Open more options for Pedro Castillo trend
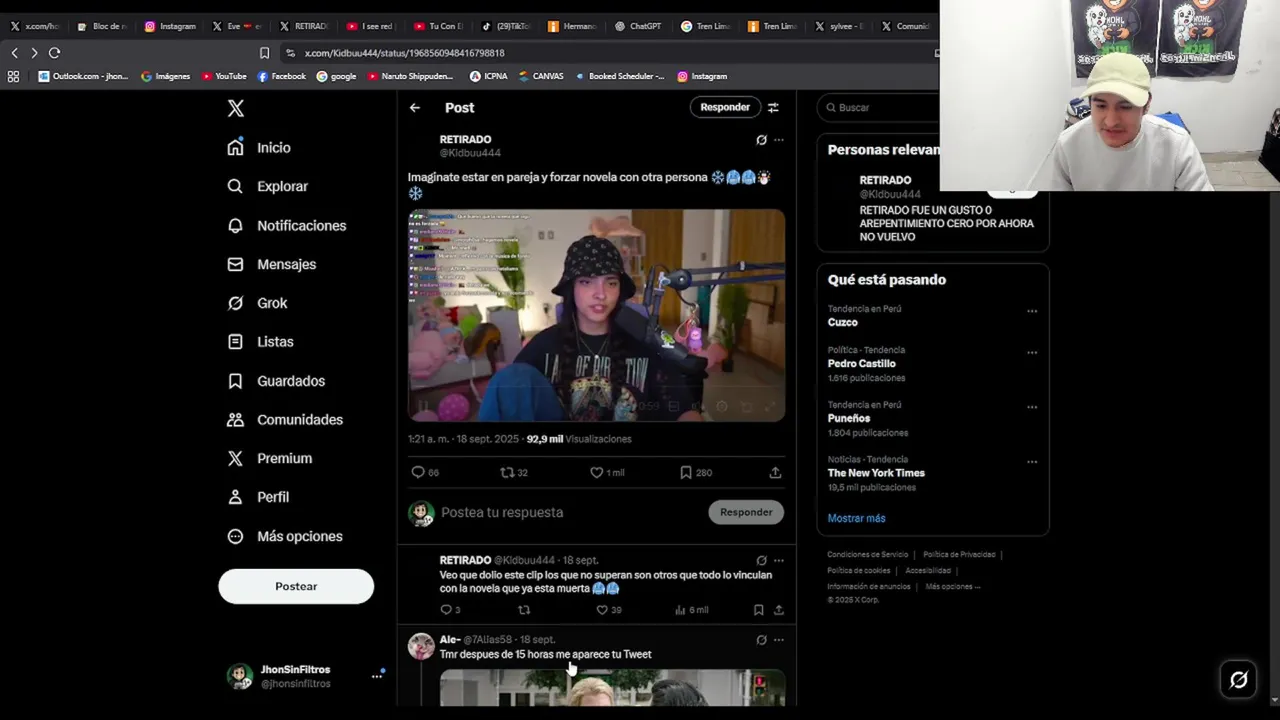The height and width of the screenshot is (720, 1280). coord(1032,353)
